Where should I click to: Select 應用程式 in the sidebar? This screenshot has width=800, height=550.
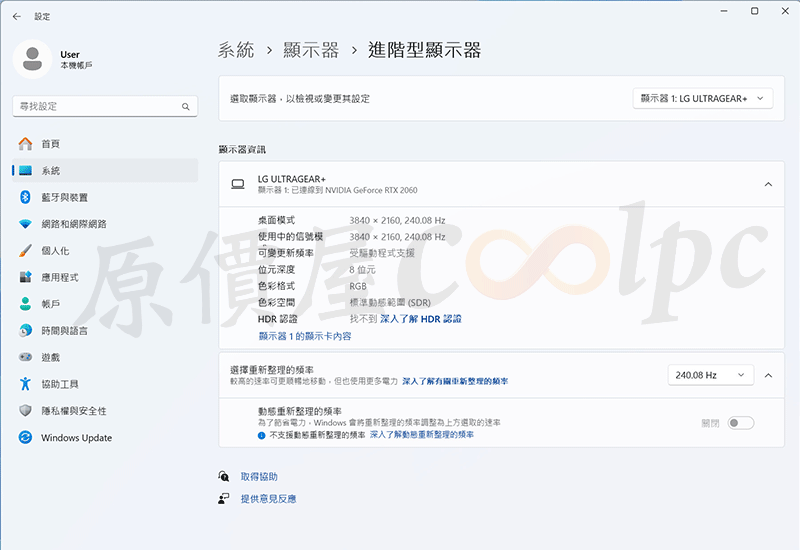(105, 277)
